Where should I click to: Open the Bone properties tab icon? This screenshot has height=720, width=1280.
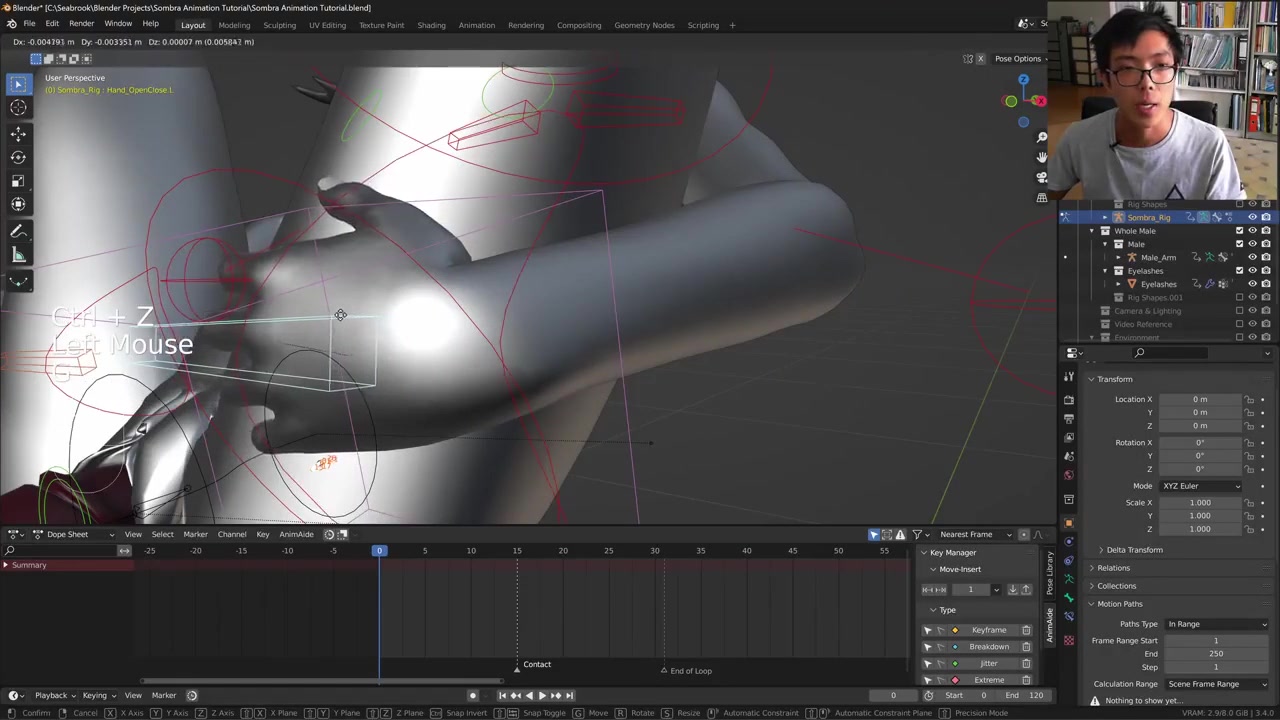click(x=1069, y=598)
